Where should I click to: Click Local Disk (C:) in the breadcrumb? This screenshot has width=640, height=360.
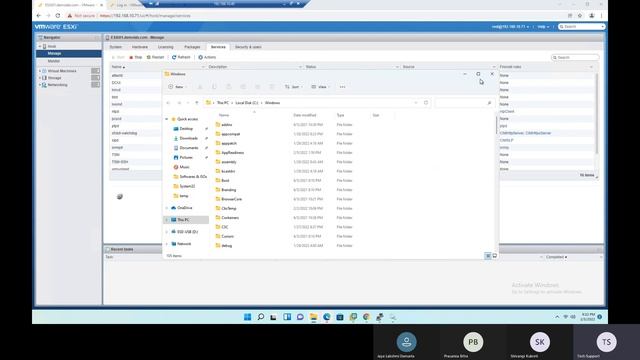click(x=247, y=103)
